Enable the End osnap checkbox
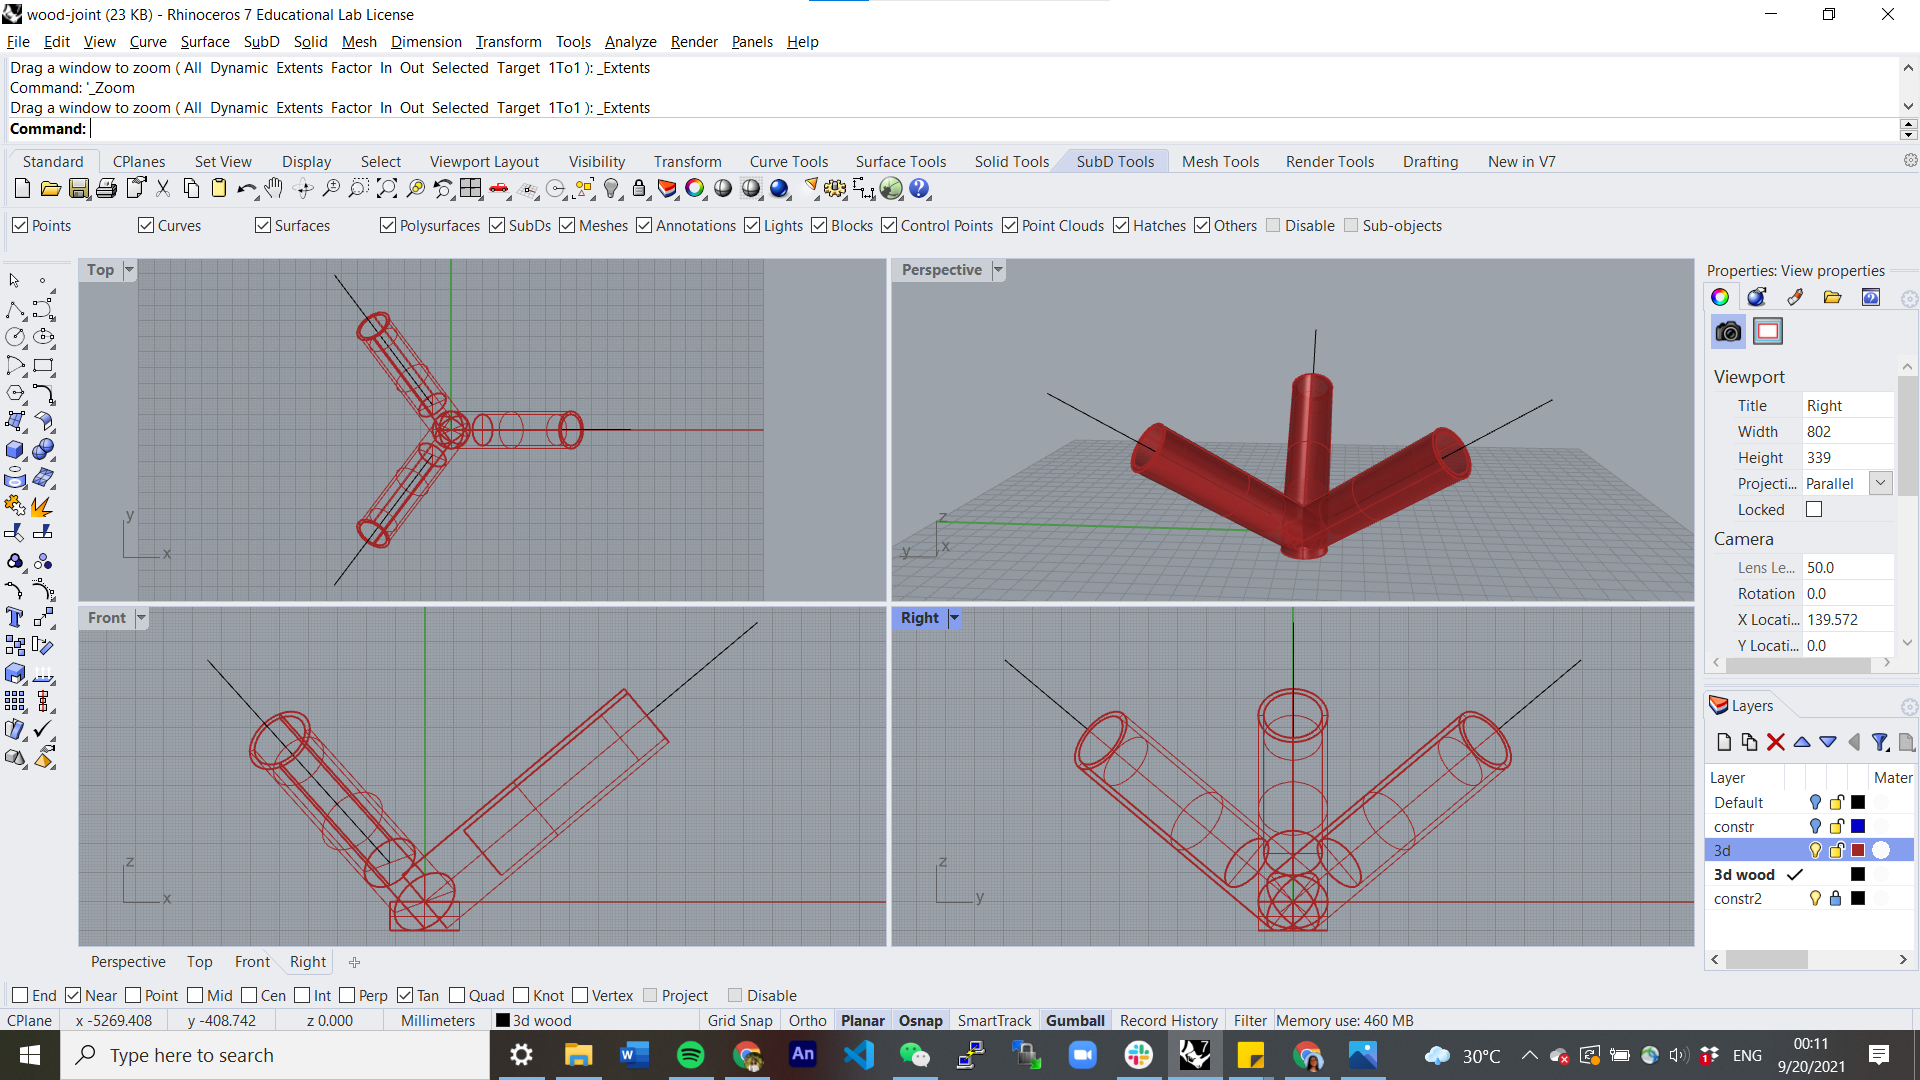This screenshot has height=1080, width=1920. [x=20, y=996]
